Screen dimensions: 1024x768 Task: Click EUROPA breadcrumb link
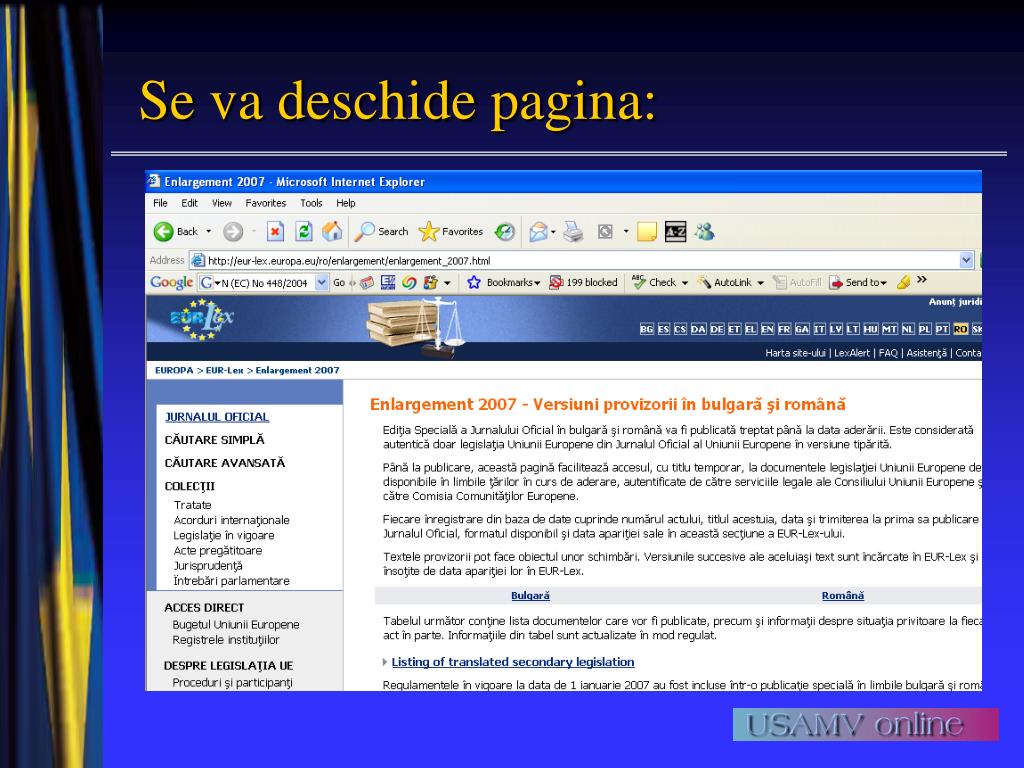click(x=174, y=370)
